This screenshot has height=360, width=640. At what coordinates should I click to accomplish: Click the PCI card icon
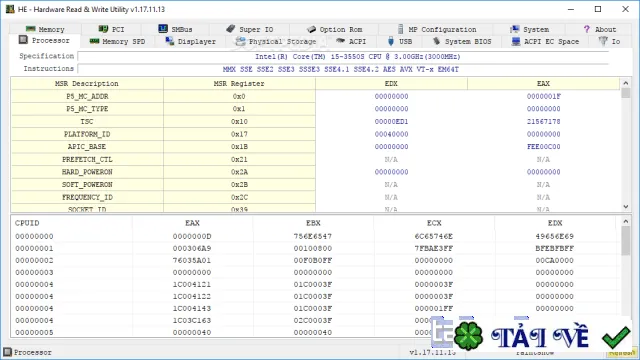(x=103, y=29)
